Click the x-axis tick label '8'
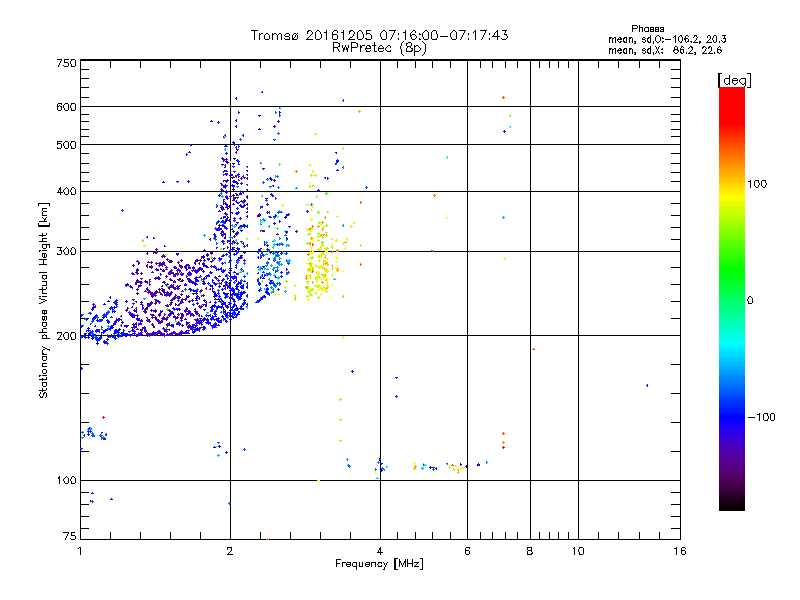The height and width of the screenshot is (600, 800). point(530,551)
